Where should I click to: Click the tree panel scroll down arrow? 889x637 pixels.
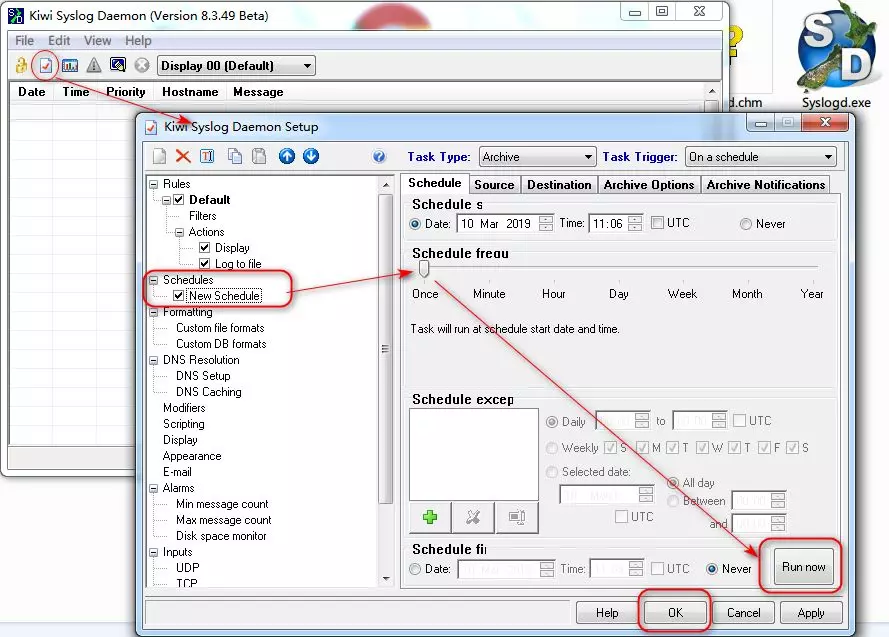click(x=386, y=579)
